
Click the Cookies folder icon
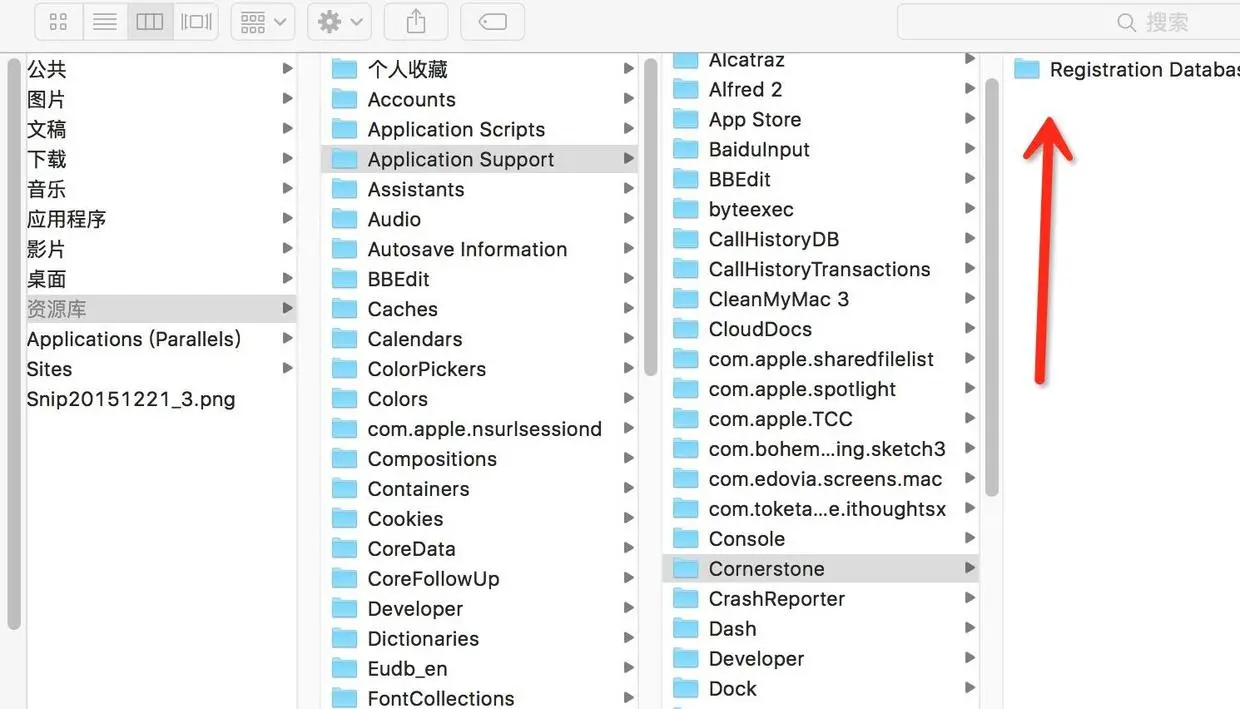tap(344, 519)
